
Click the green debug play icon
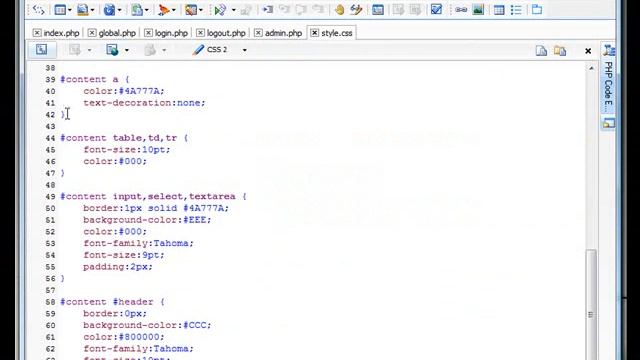click(x=220, y=9)
